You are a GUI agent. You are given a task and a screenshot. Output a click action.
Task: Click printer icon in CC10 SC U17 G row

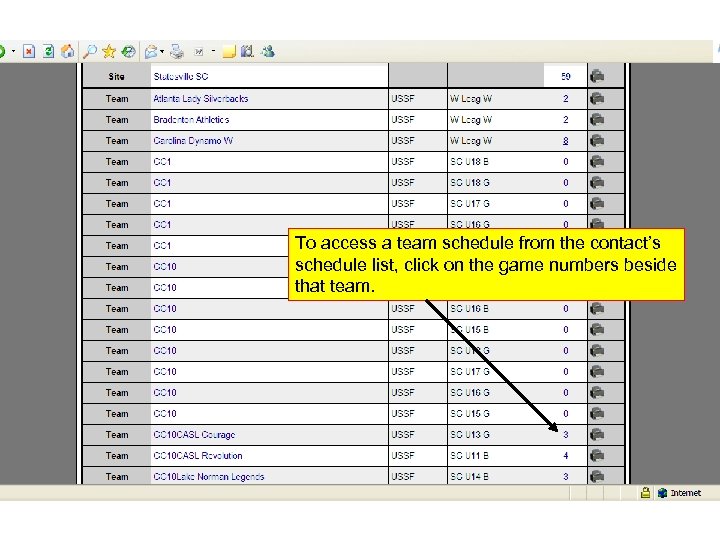tap(597, 371)
